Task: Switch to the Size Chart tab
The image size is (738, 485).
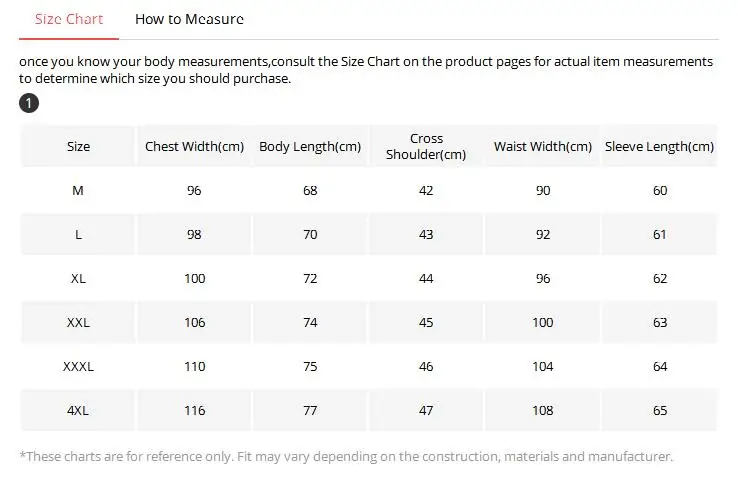Action: pyautogui.click(x=69, y=19)
